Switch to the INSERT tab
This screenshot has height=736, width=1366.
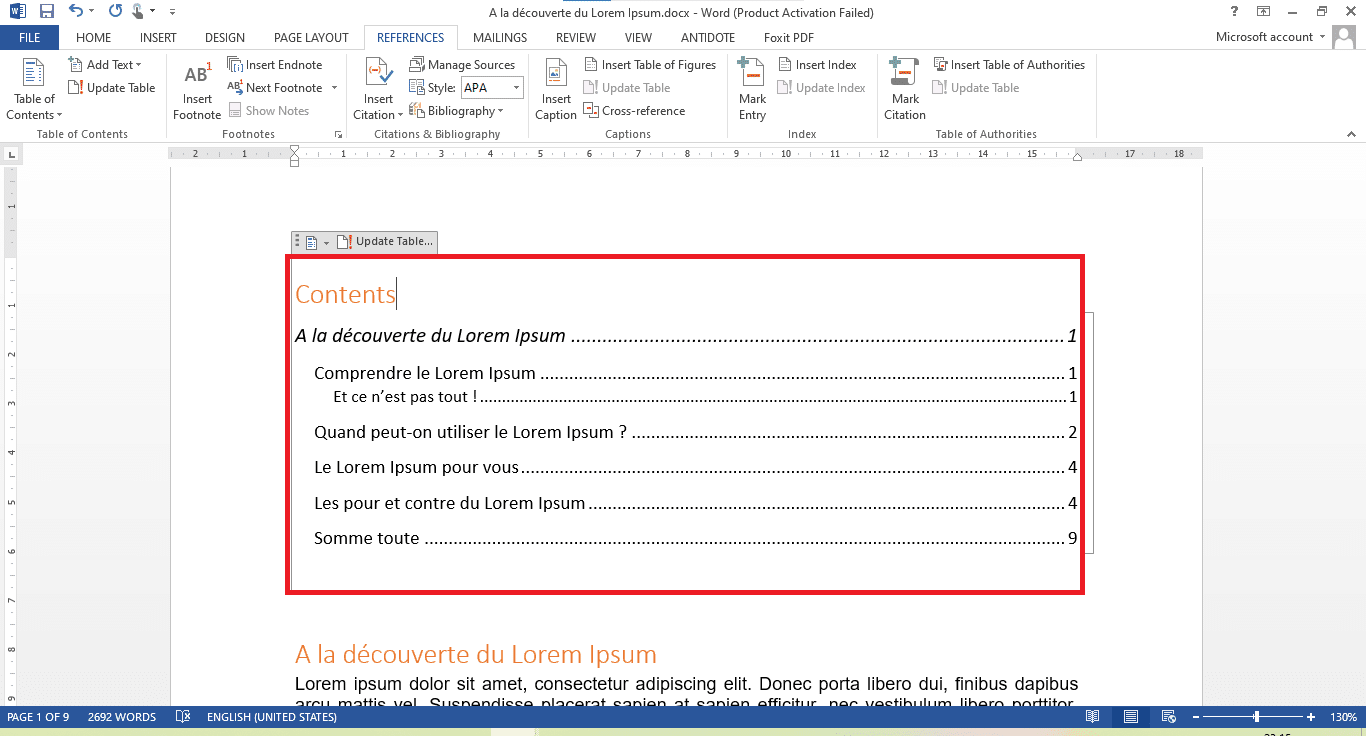coord(158,38)
